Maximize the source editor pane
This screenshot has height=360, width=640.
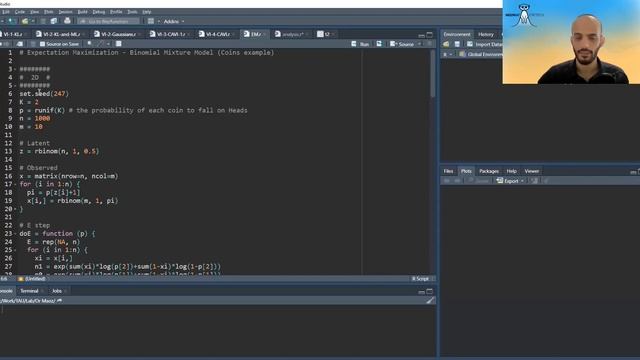(x=429, y=35)
